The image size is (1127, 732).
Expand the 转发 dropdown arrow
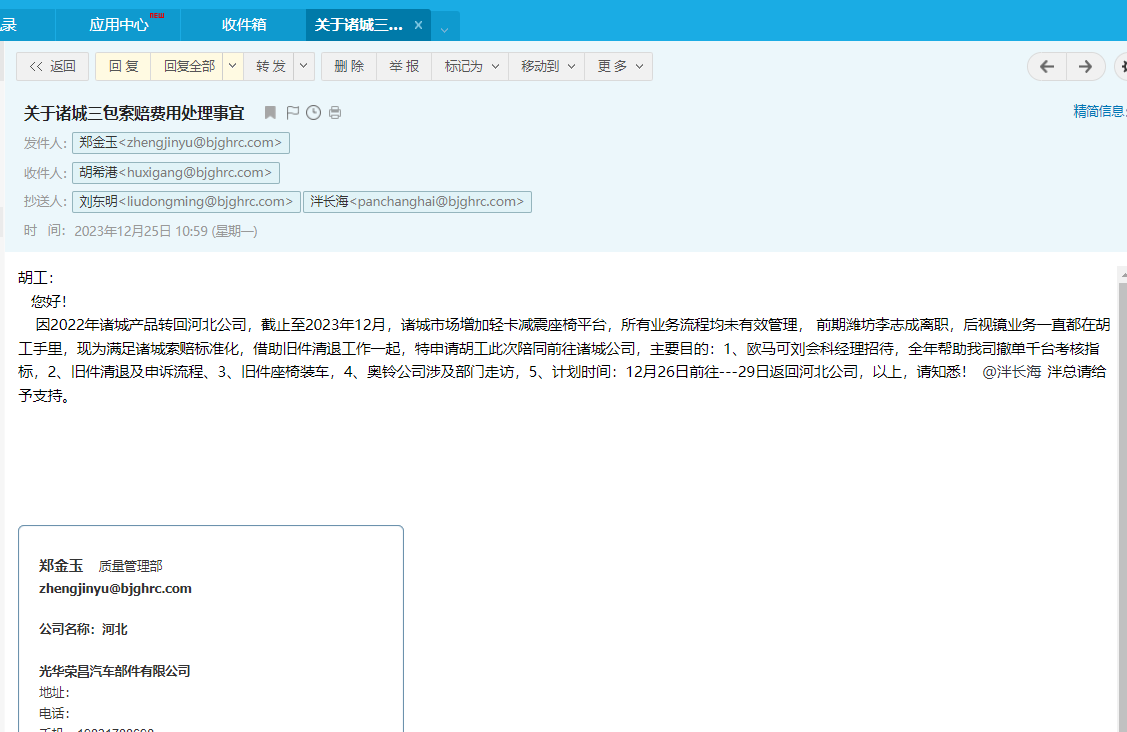(303, 66)
